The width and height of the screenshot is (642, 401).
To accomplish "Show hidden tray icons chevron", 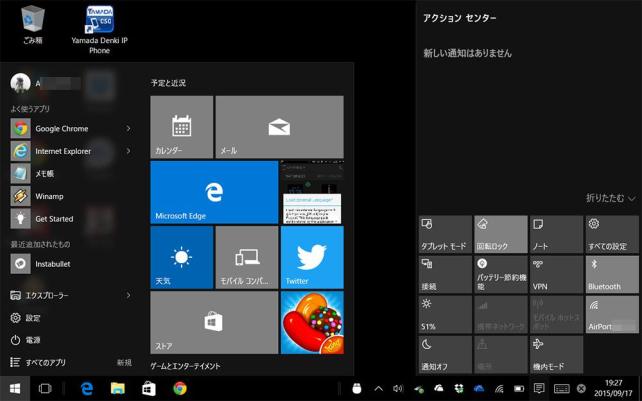I will pyautogui.click(x=379, y=388).
